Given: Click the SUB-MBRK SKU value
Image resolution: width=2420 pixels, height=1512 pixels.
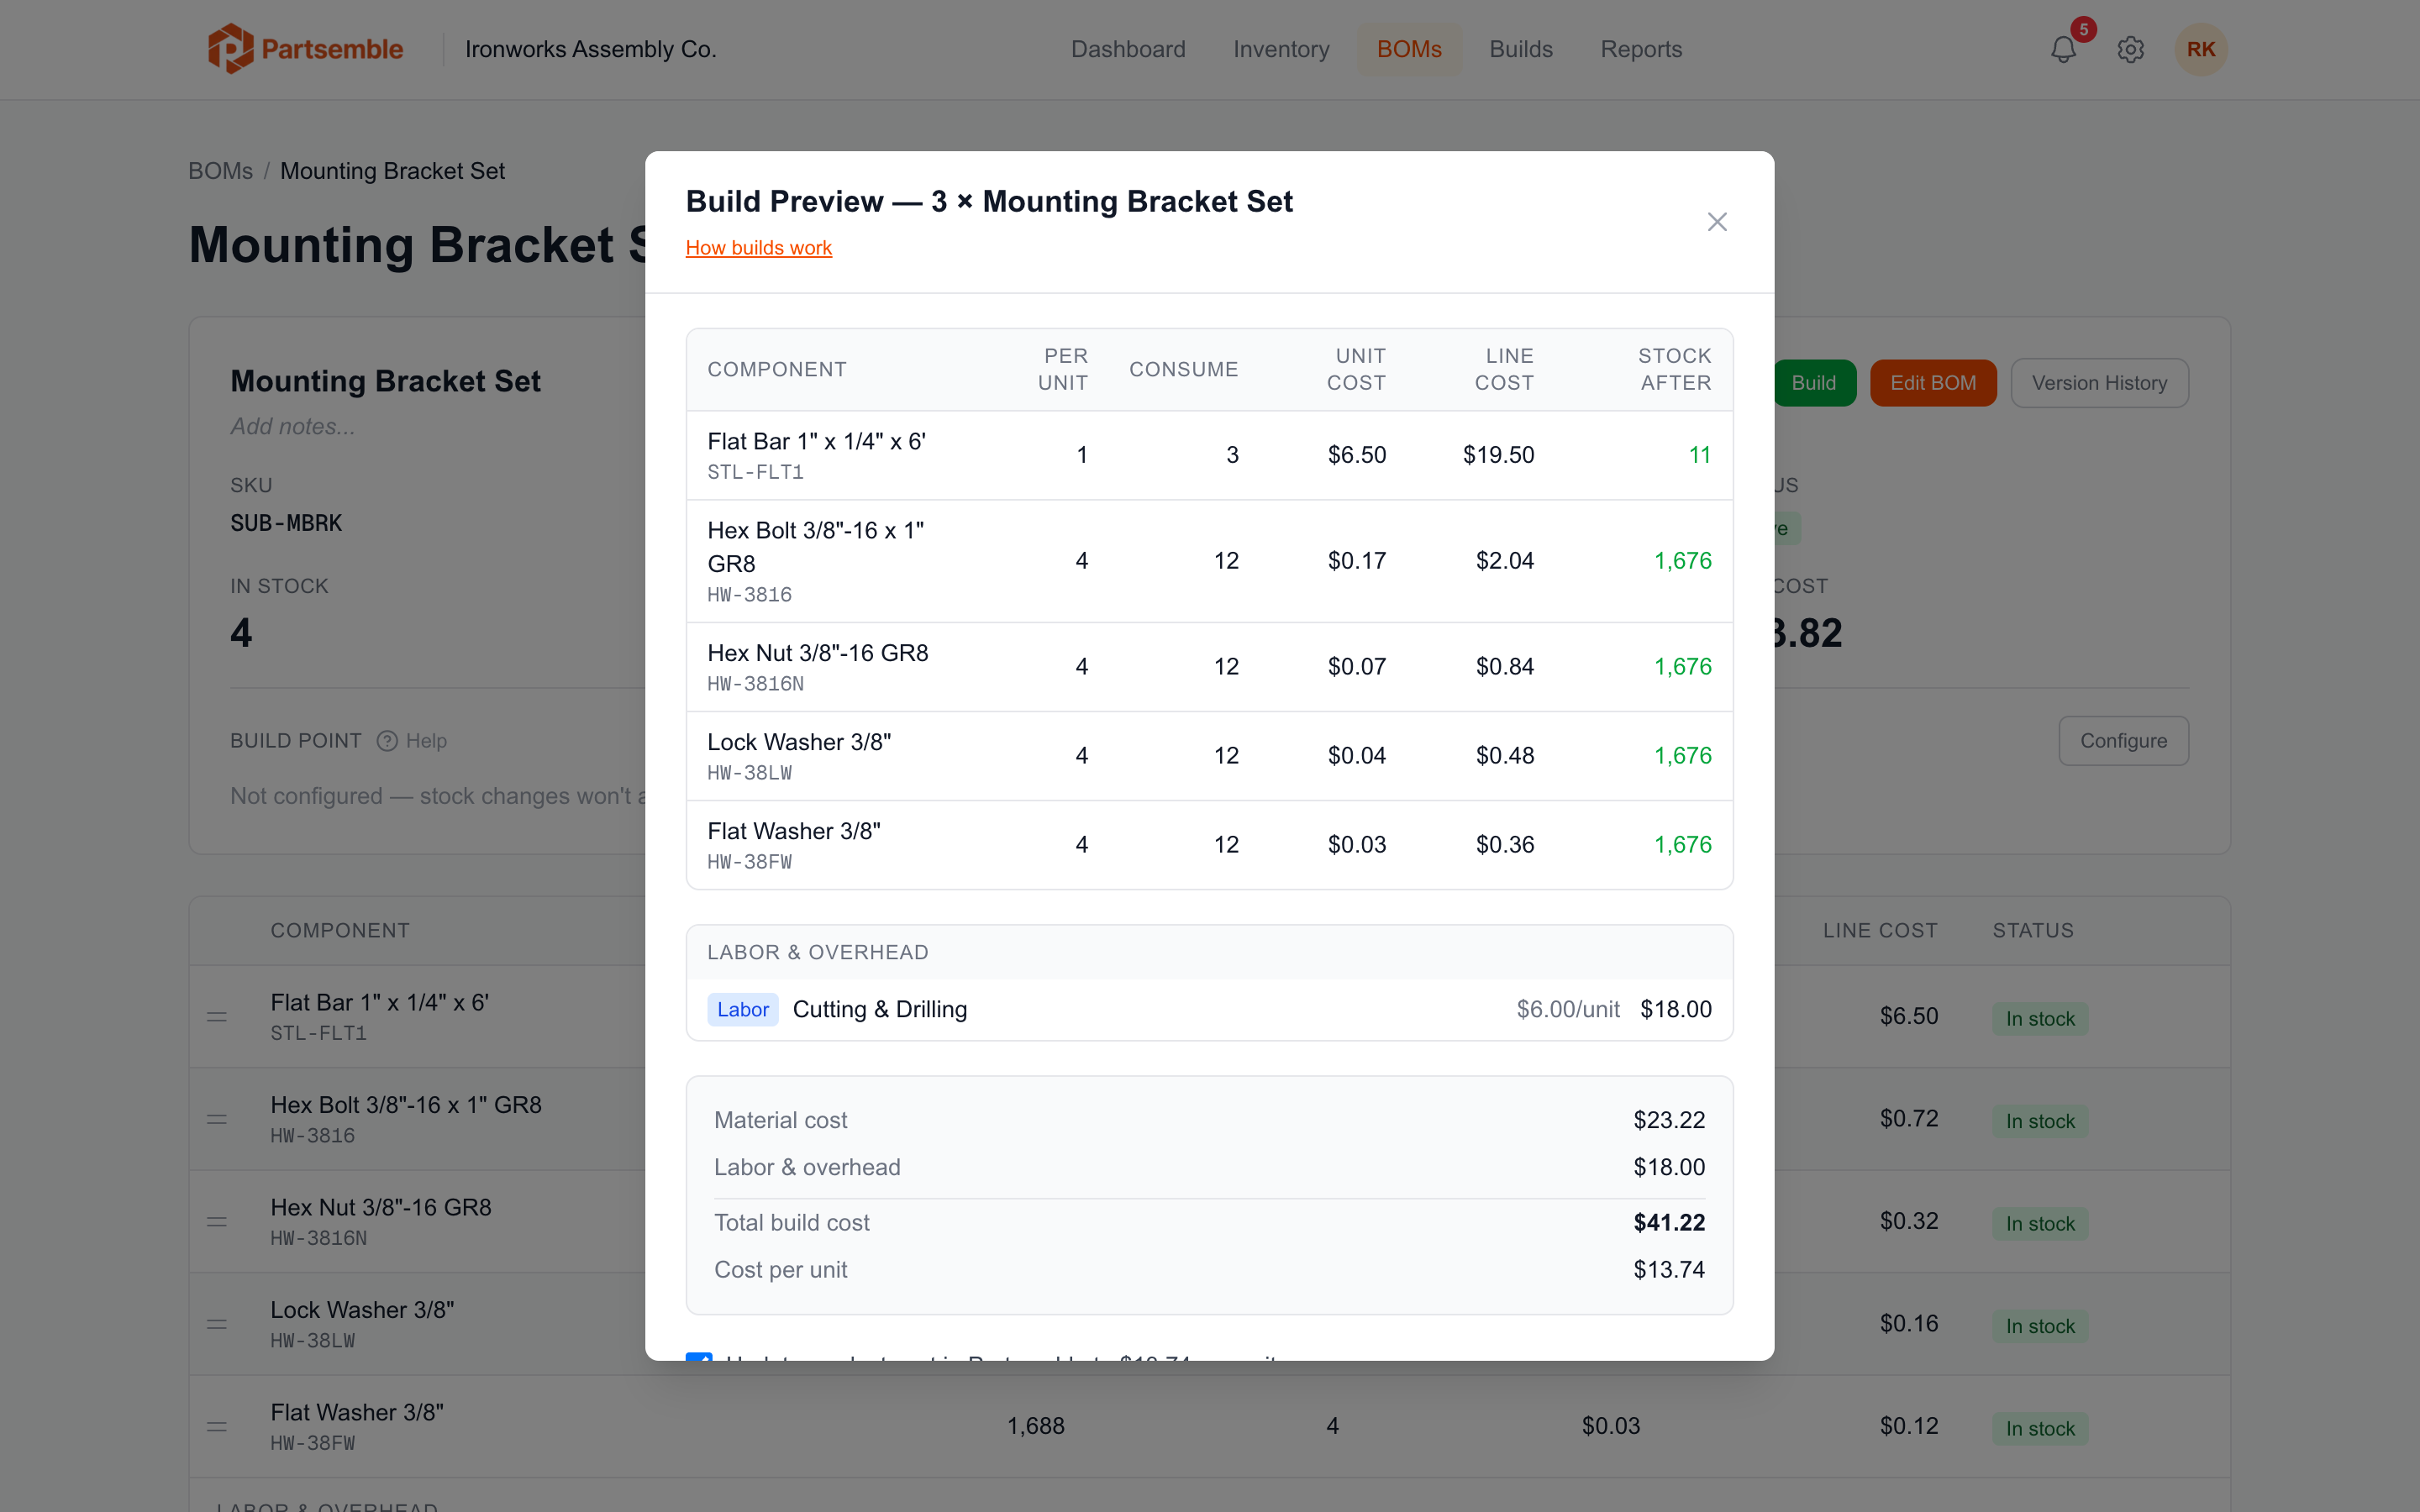Looking at the screenshot, I should pos(286,523).
